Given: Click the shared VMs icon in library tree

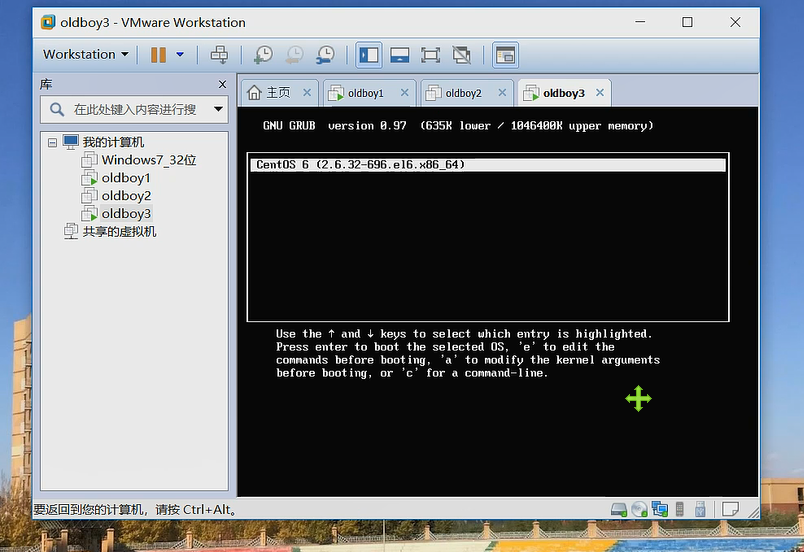Looking at the screenshot, I should pyautogui.click(x=71, y=232).
